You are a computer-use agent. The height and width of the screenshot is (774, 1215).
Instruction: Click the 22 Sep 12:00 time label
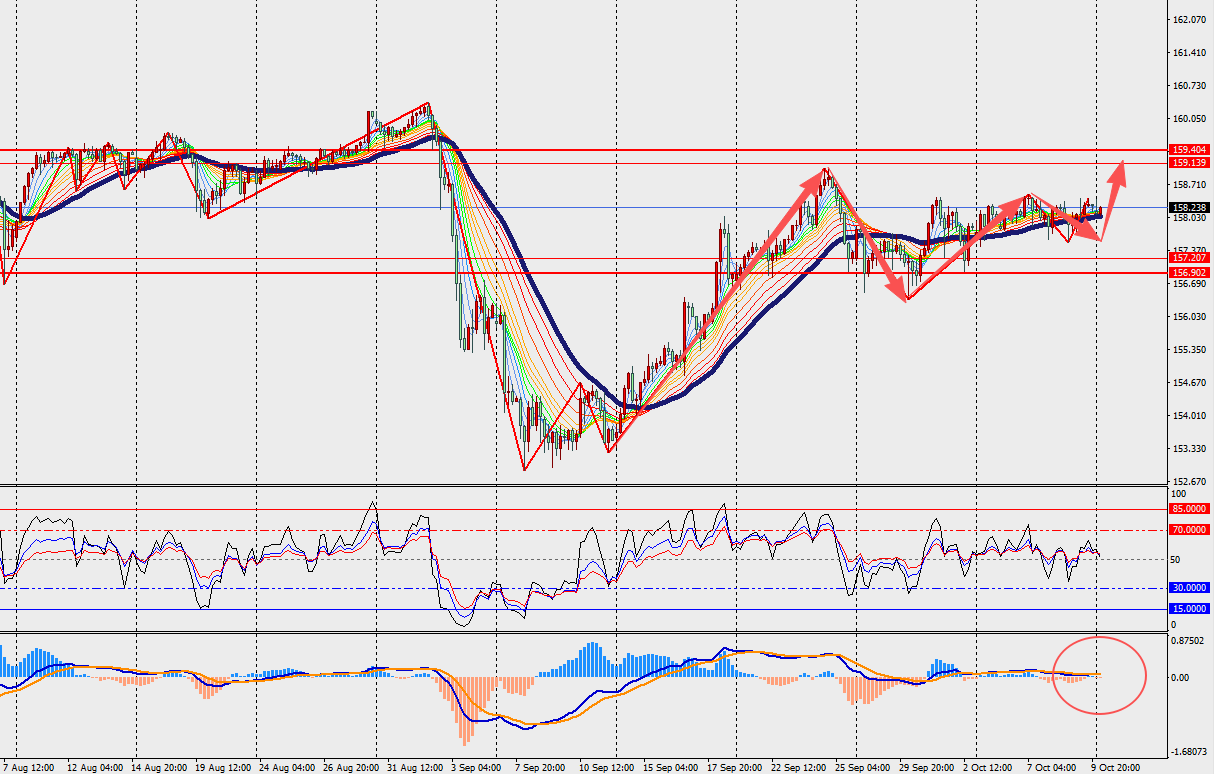797,767
